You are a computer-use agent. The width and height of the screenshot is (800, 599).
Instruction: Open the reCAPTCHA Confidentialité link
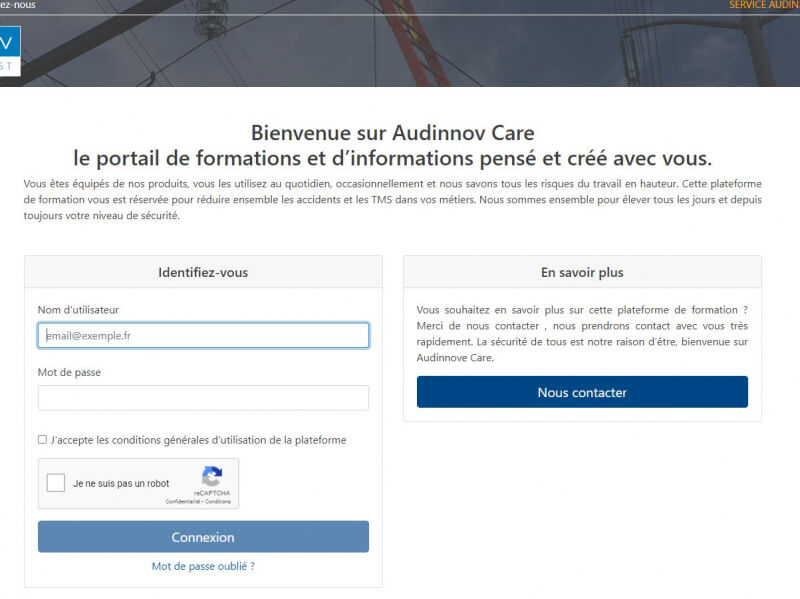point(183,502)
